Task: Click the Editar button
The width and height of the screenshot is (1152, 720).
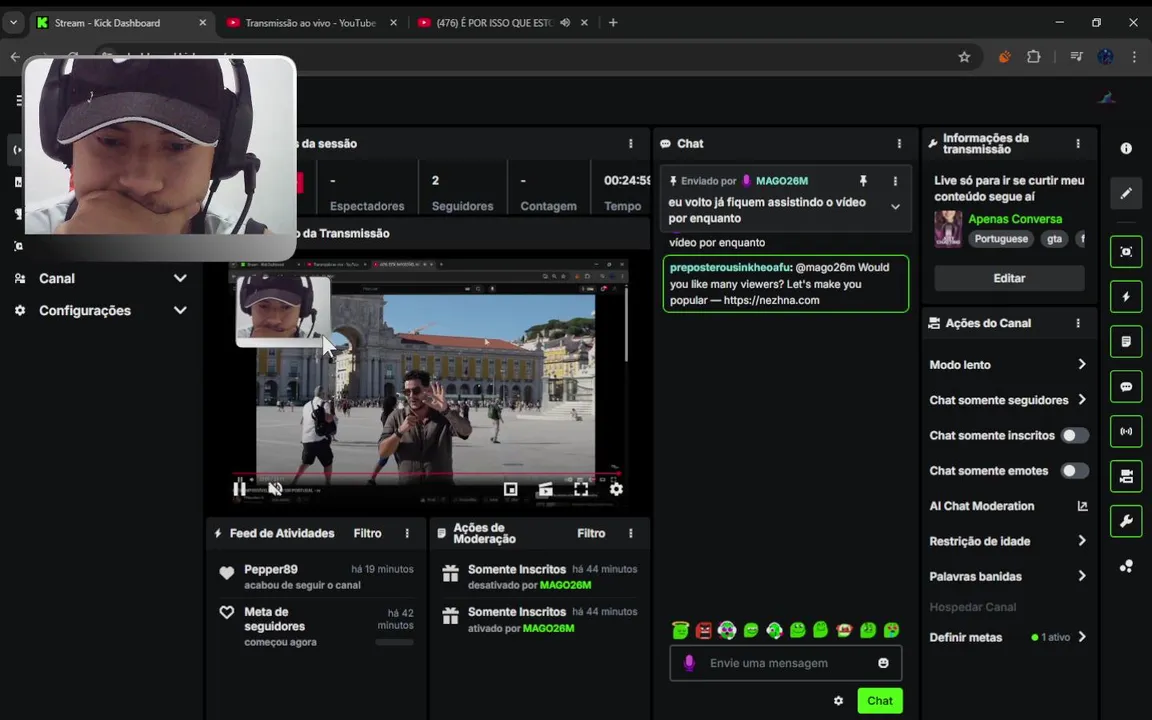Action: pos(1009,278)
